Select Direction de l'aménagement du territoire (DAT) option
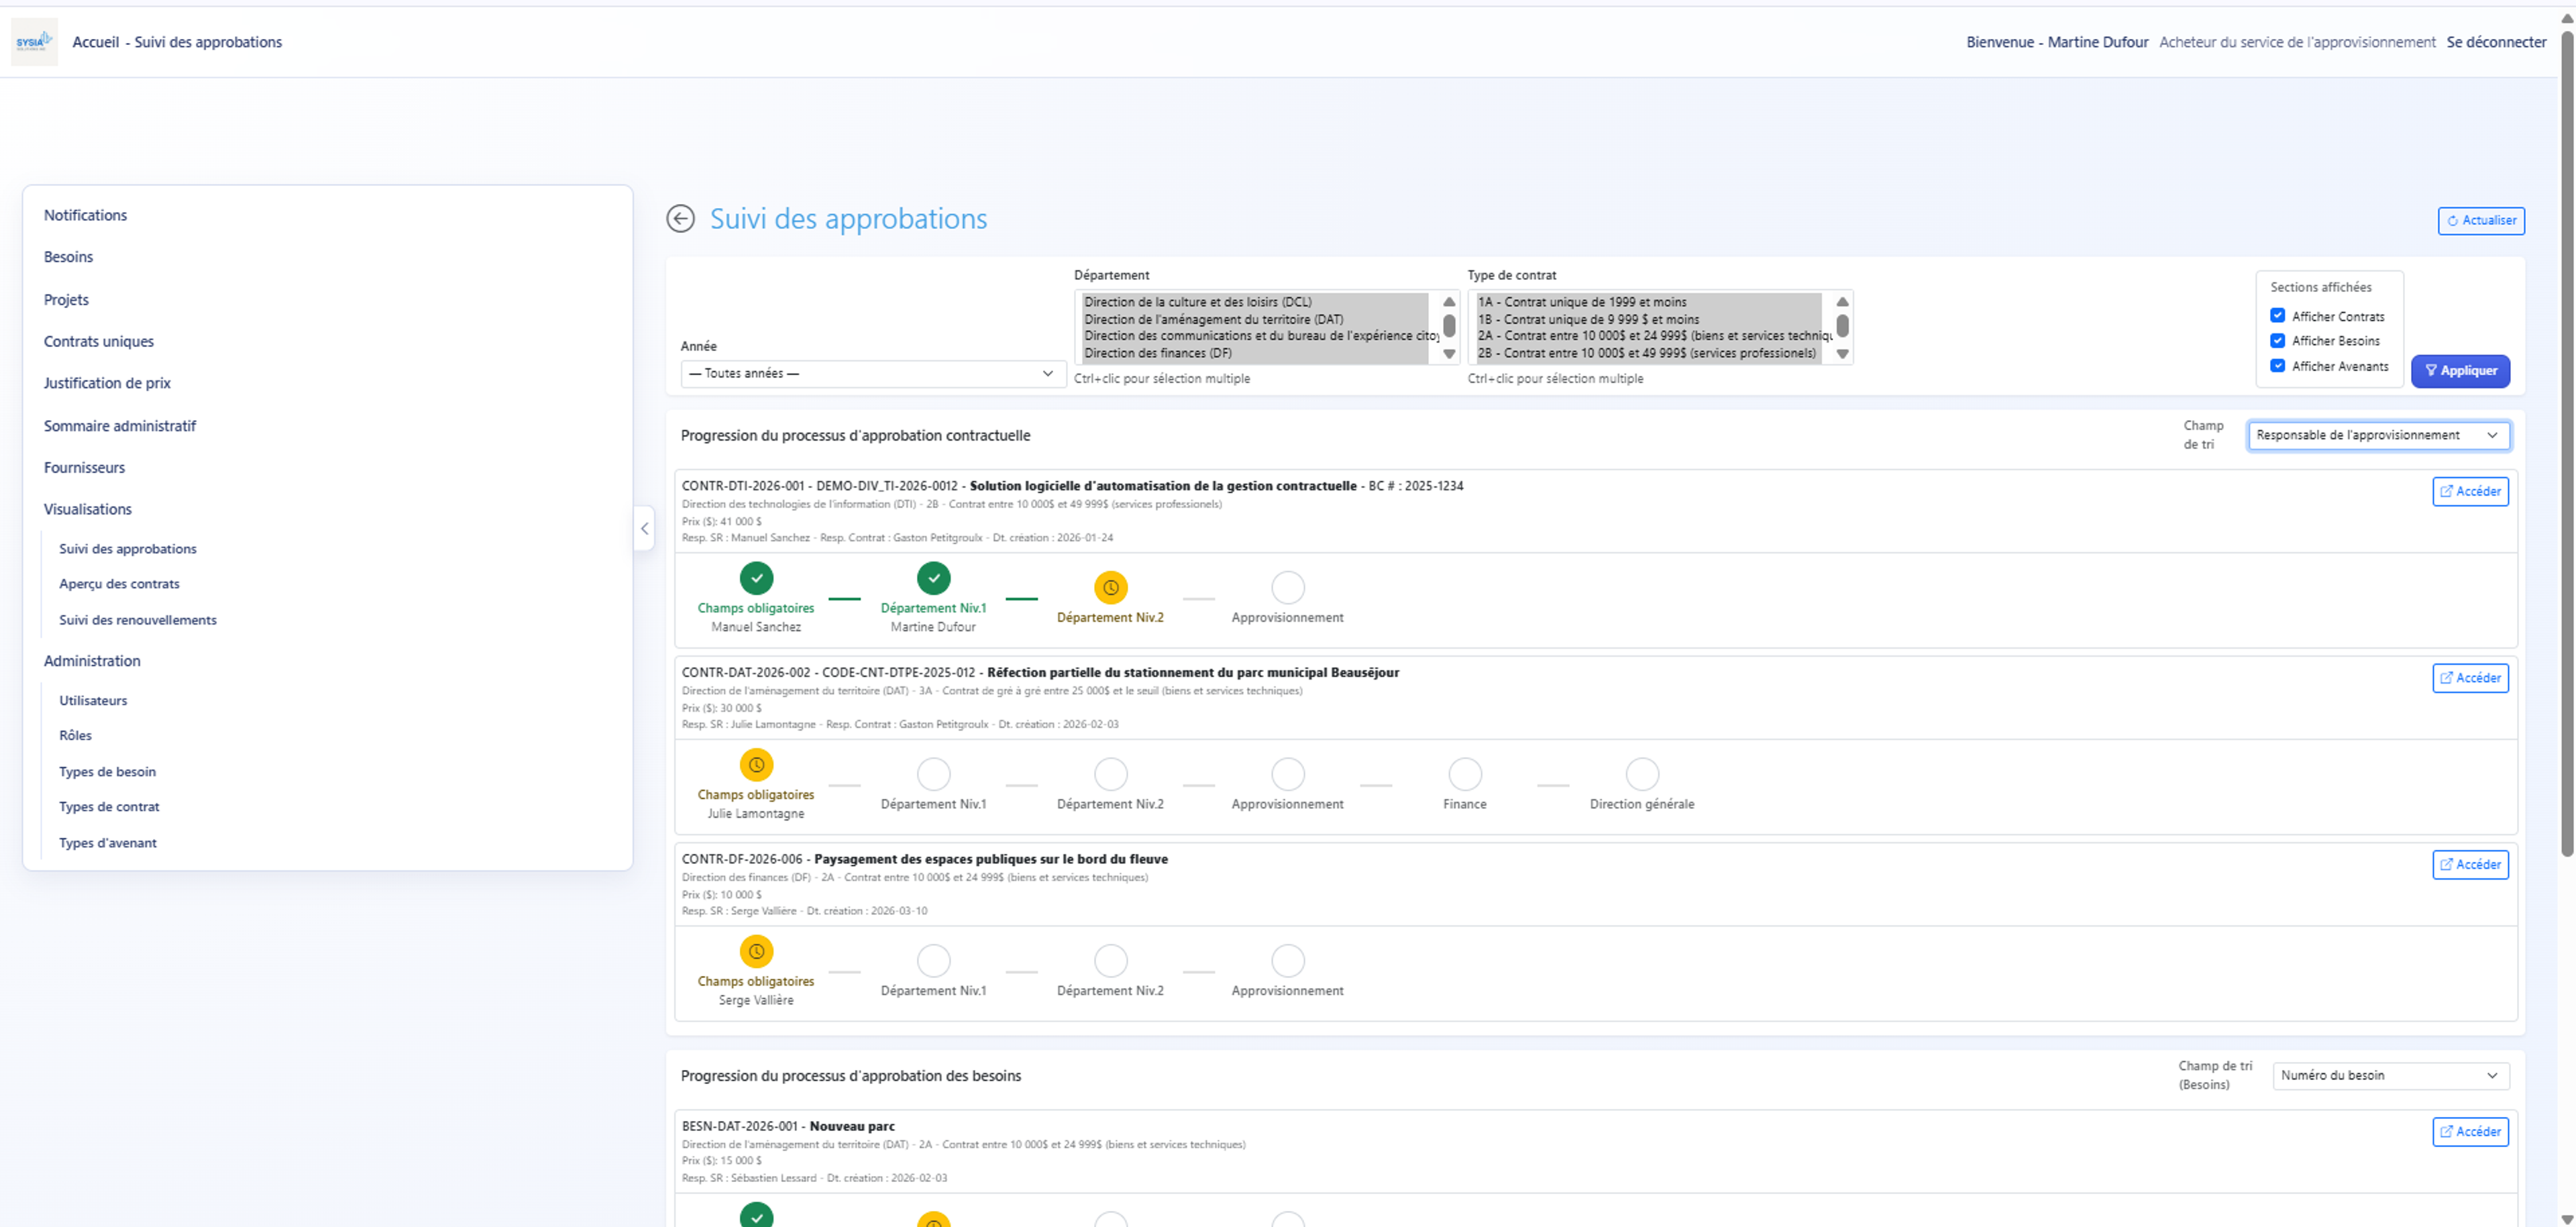 [x=1255, y=320]
